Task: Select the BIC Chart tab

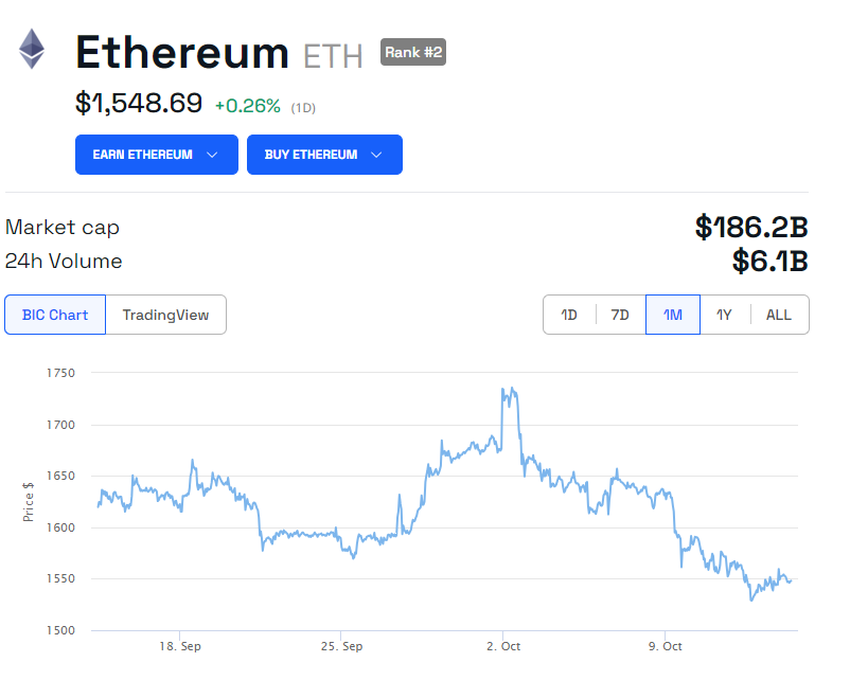Action: pyautogui.click(x=54, y=314)
